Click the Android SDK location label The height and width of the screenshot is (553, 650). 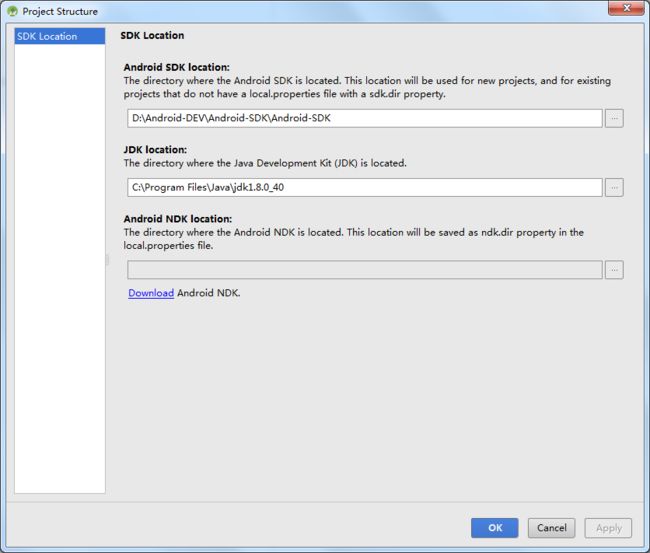coord(177,67)
